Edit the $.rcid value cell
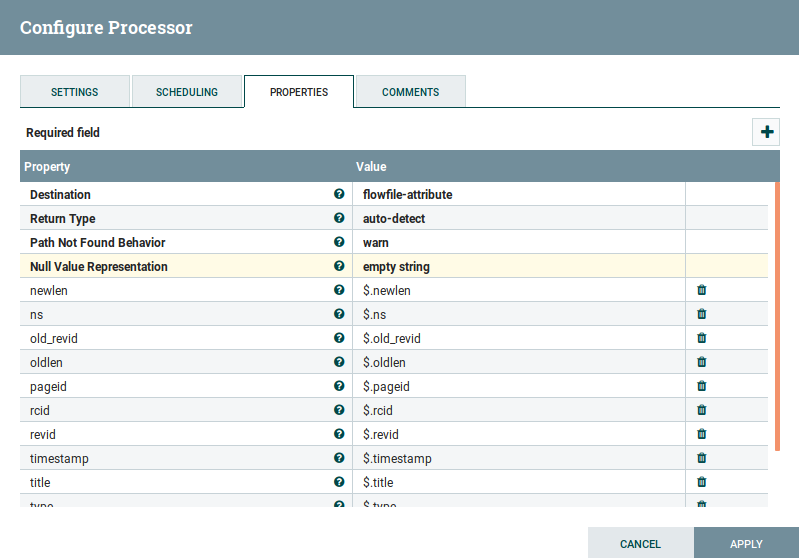The width and height of the screenshot is (799, 558). (519, 410)
